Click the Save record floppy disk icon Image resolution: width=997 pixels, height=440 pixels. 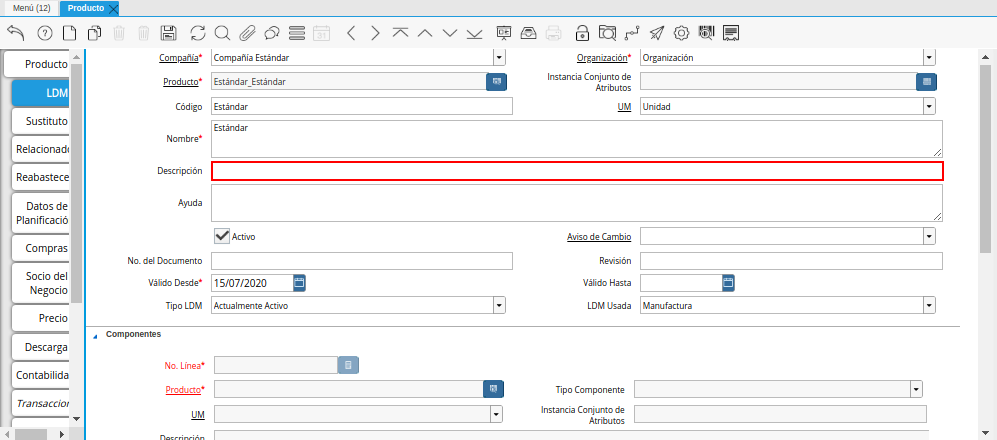(168, 33)
